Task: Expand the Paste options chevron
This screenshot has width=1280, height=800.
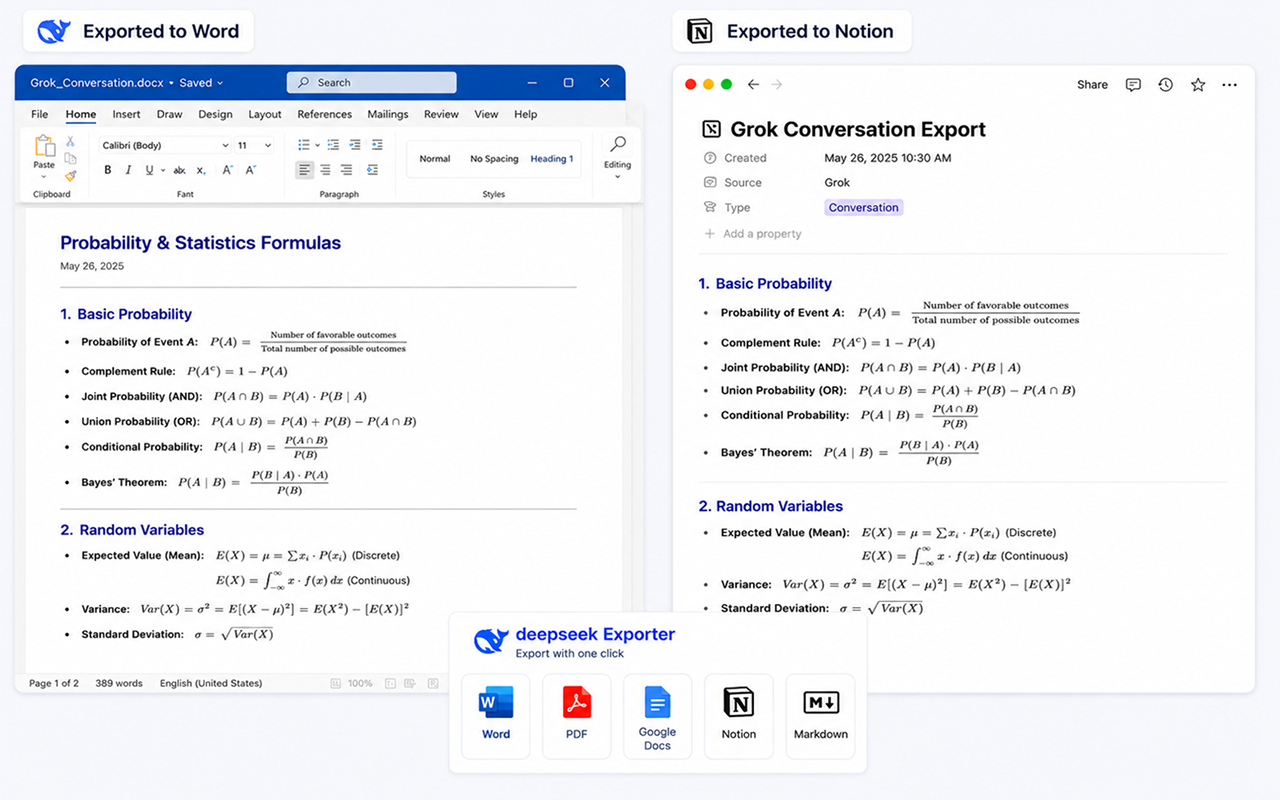Action: (x=44, y=177)
